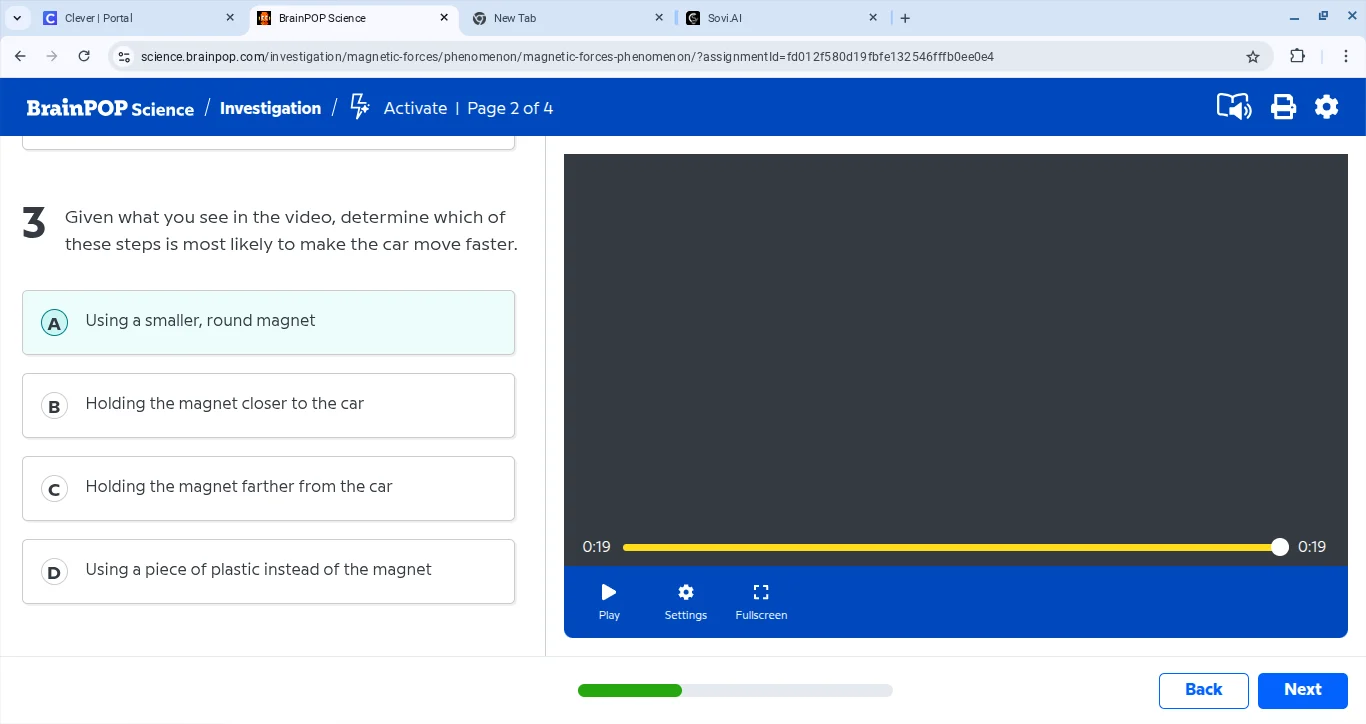Select answer C holding magnet farther

268,488
